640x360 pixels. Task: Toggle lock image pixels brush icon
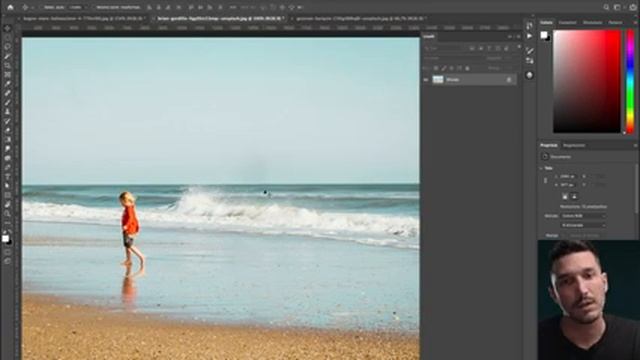point(444,68)
